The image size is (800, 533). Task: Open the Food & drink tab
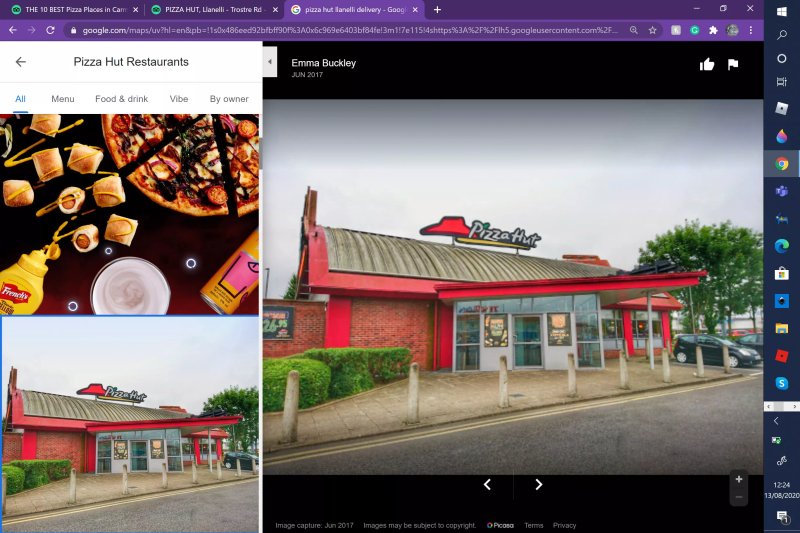pyautogui.click(x=121, y=99)
